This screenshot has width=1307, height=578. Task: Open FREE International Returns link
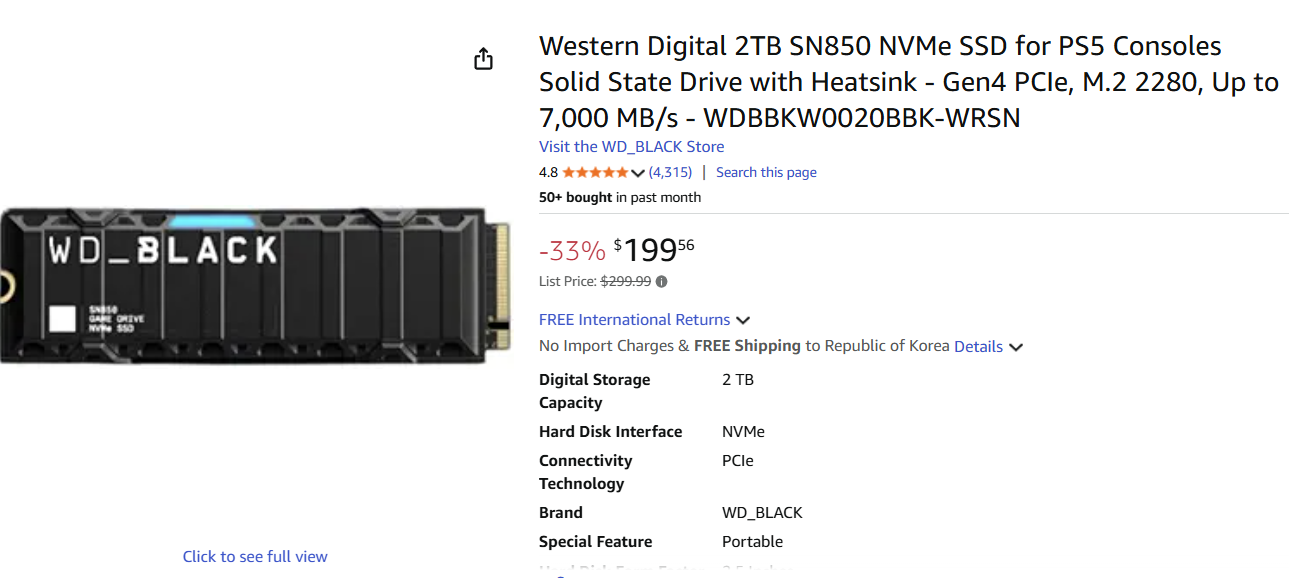(634, 320)
